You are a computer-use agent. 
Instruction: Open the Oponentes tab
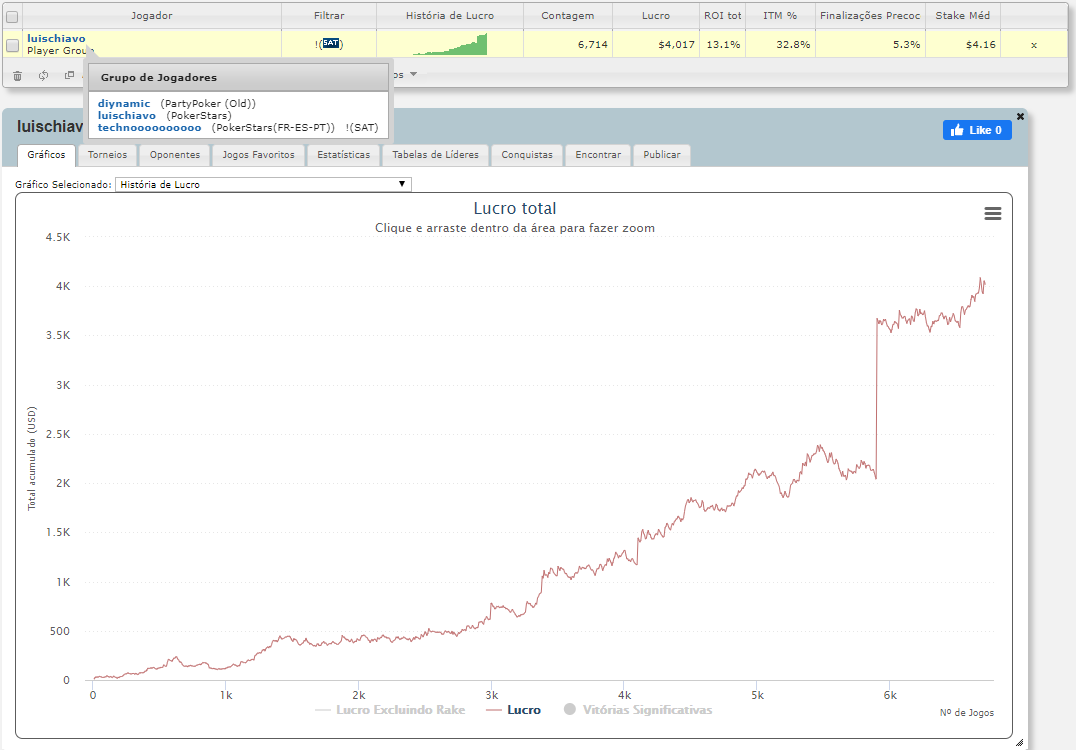tap(175, 155)
